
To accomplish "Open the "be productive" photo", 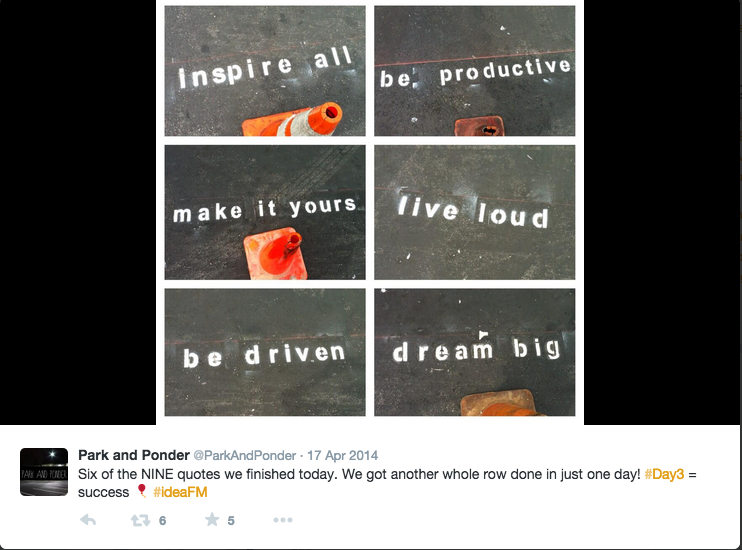I will 475,71.
